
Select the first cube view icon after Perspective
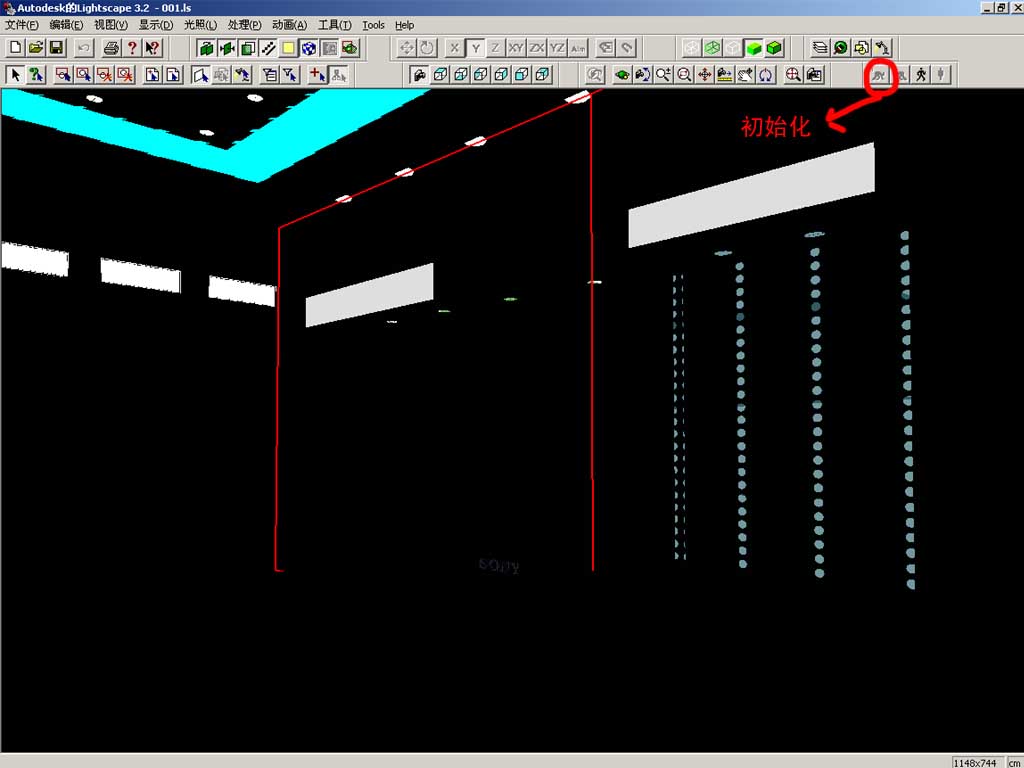440,74
